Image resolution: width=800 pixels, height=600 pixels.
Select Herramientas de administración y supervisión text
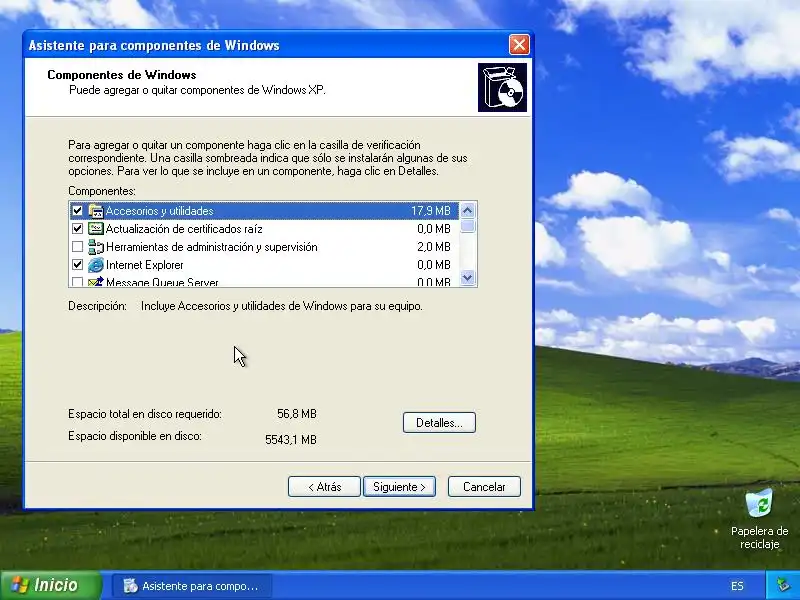pyautogui.click(x=212, y=247)
